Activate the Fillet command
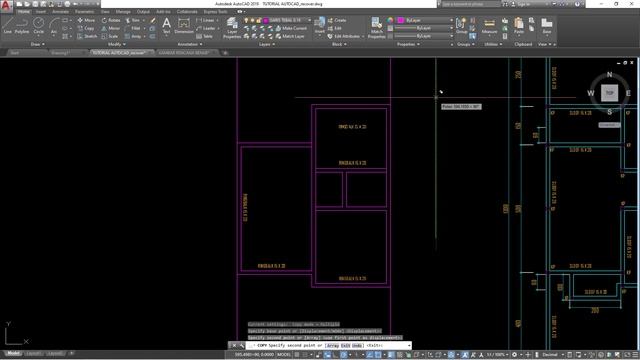Screen dimensions: 640x360 (133, 28)
